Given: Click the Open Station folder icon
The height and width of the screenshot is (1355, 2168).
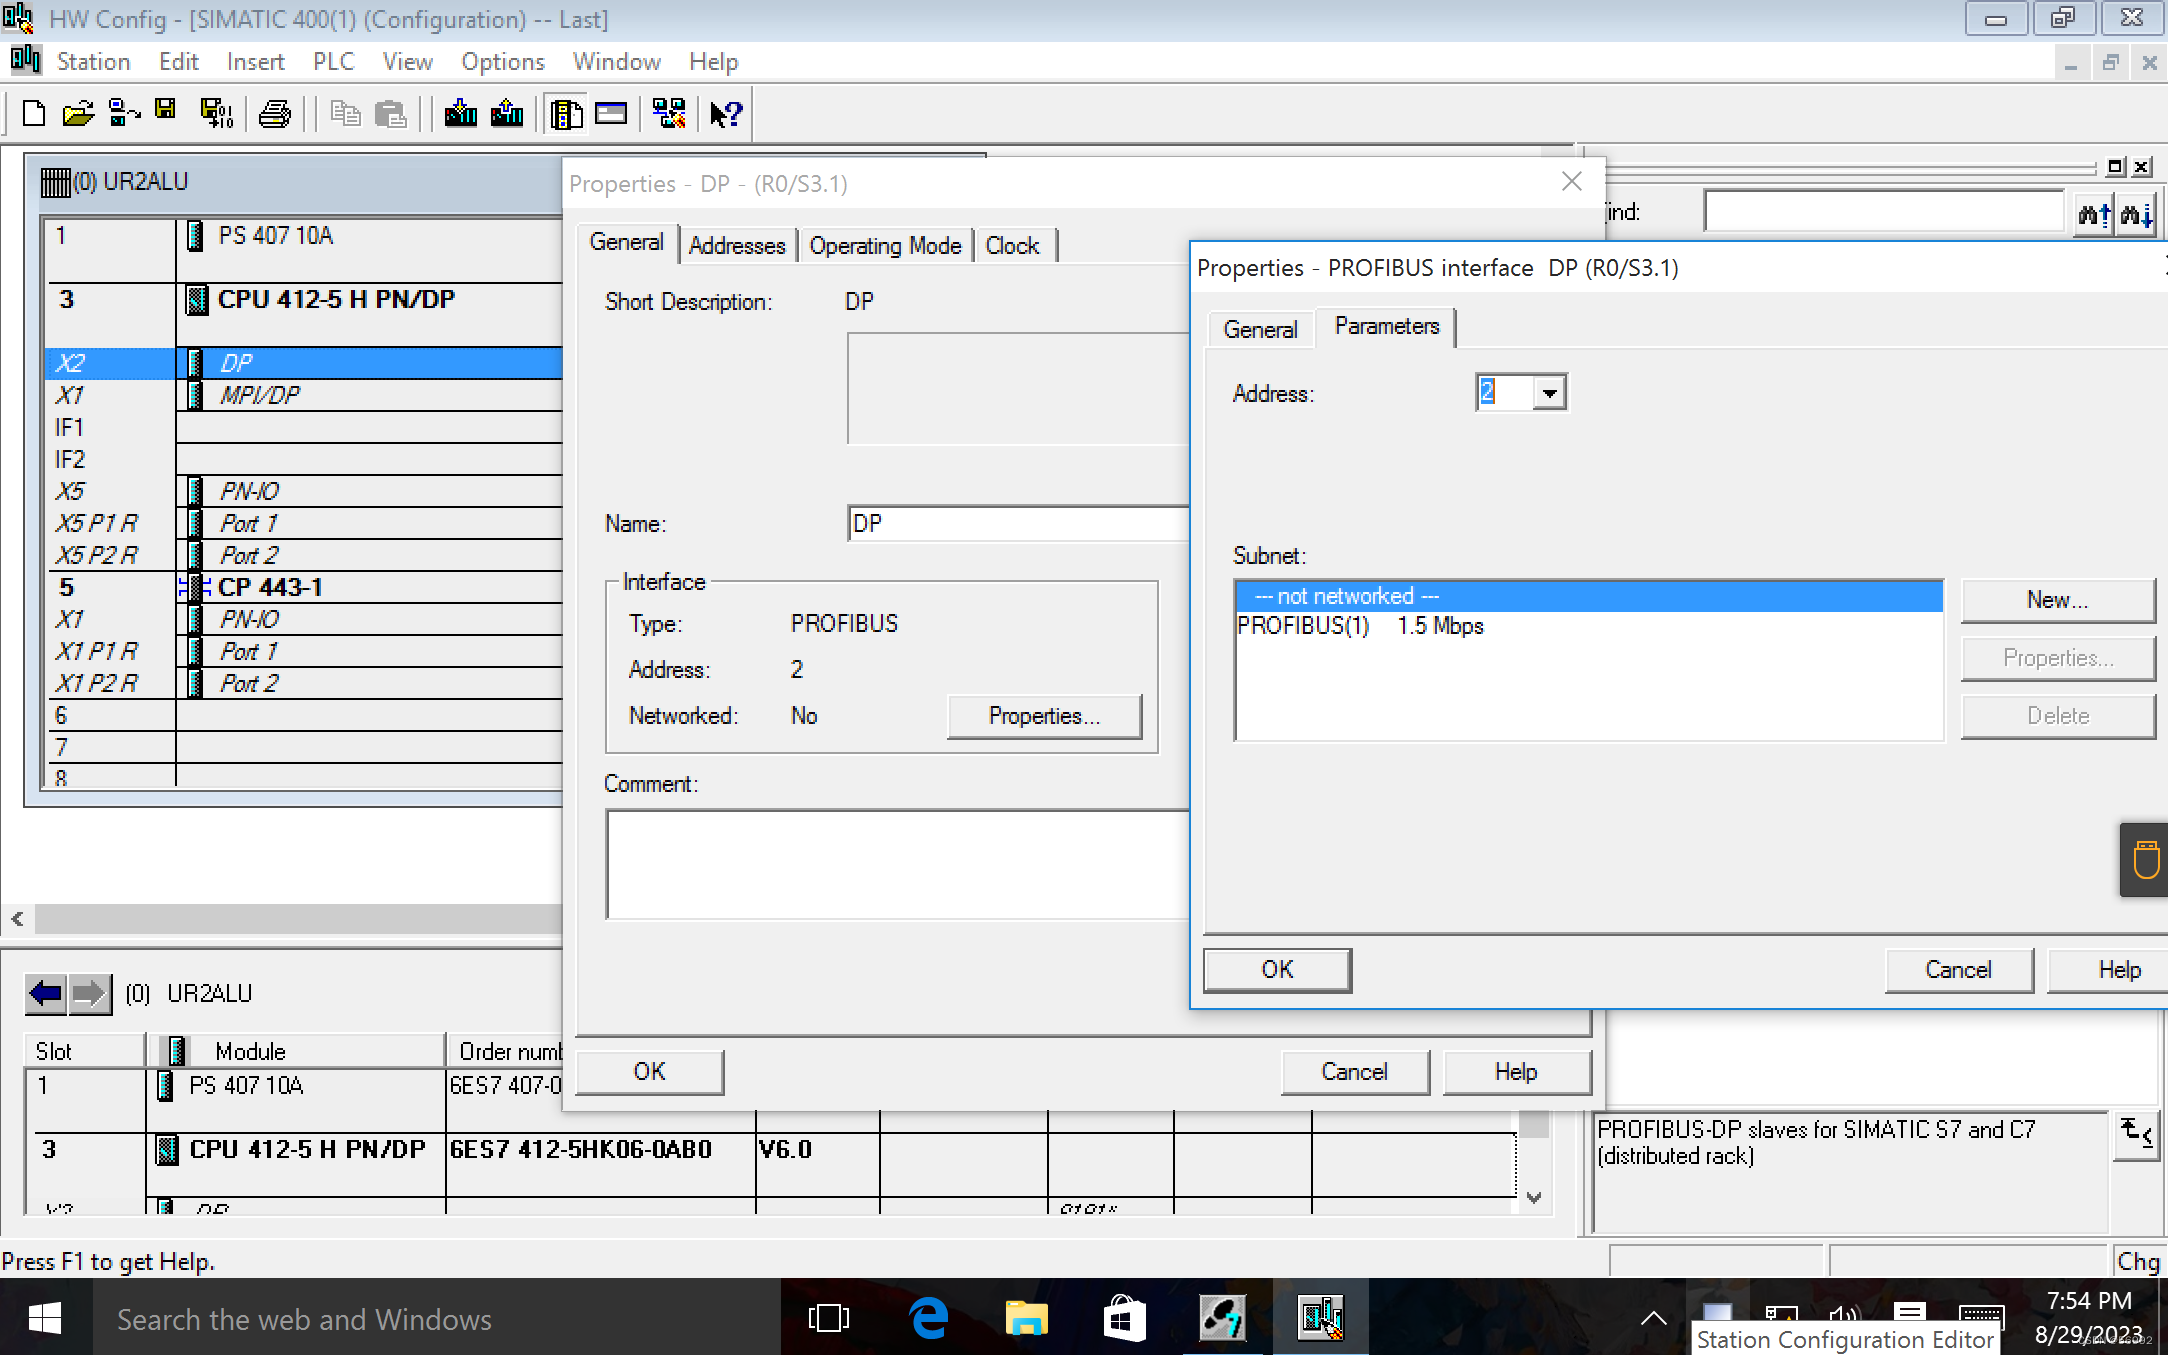Looking at the screenshot, I should [78, 114].
